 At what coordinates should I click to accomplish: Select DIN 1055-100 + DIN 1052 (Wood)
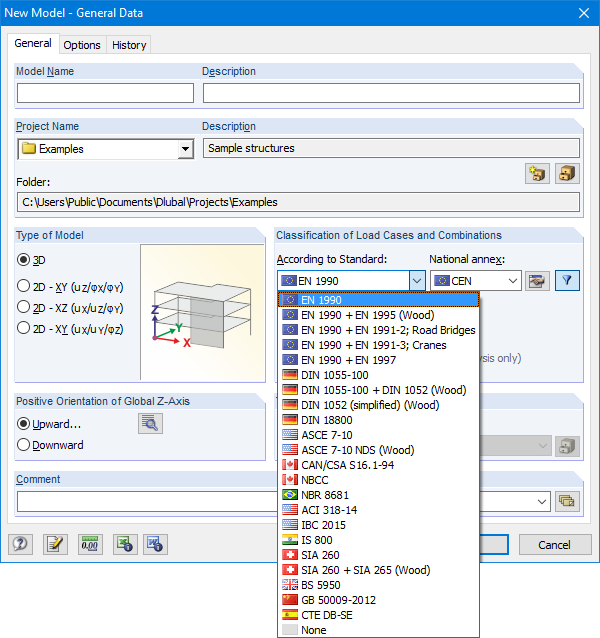[378, 390]
